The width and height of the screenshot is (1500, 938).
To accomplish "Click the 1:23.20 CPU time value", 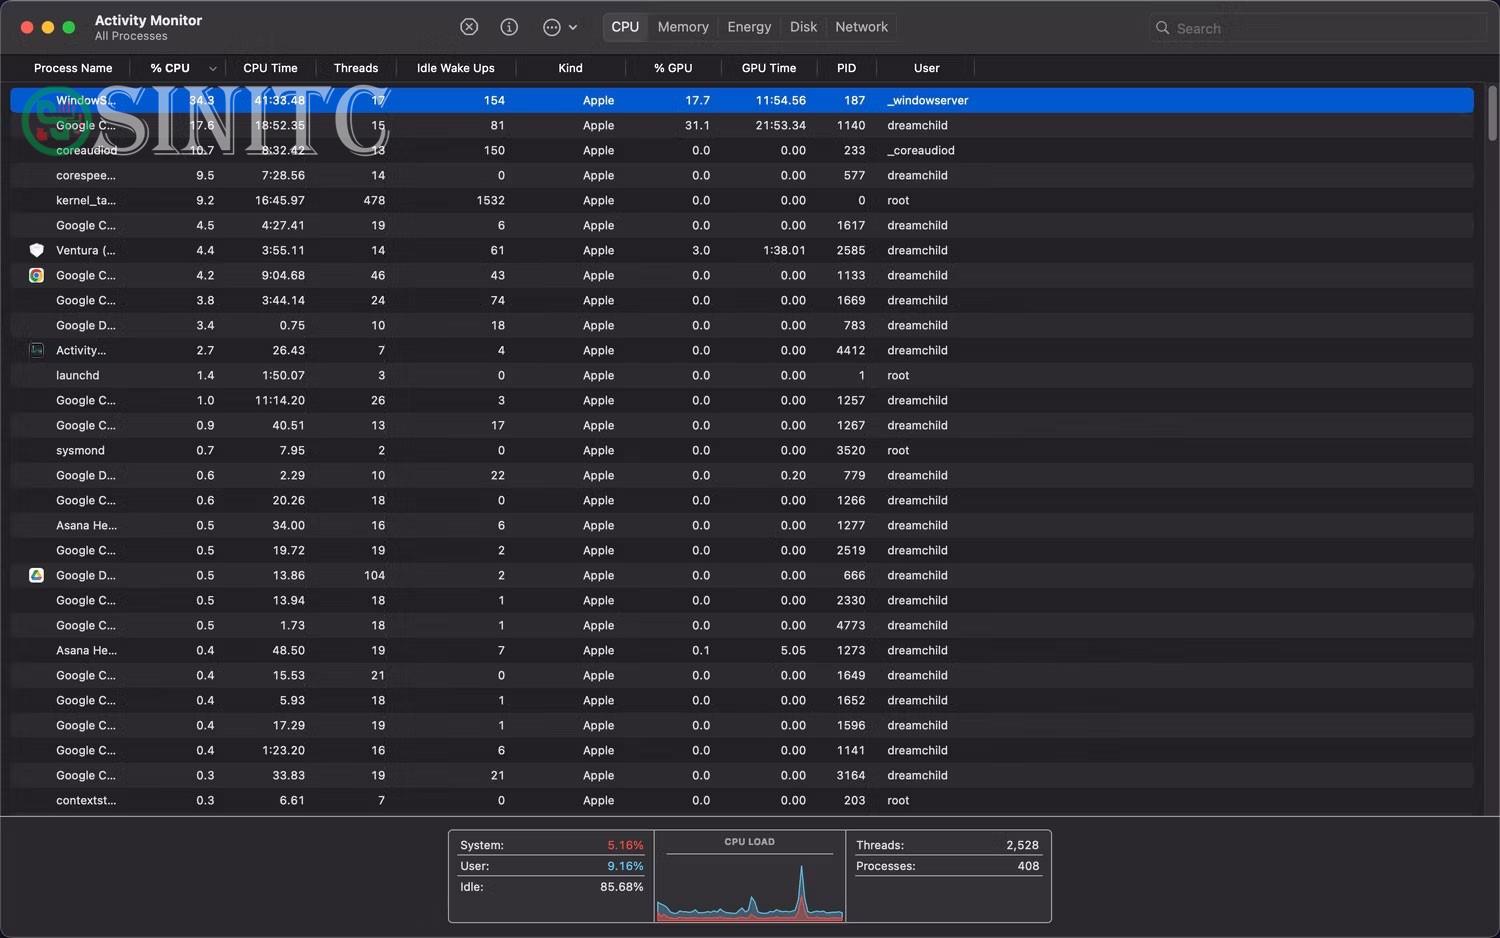I will point(283,750).
